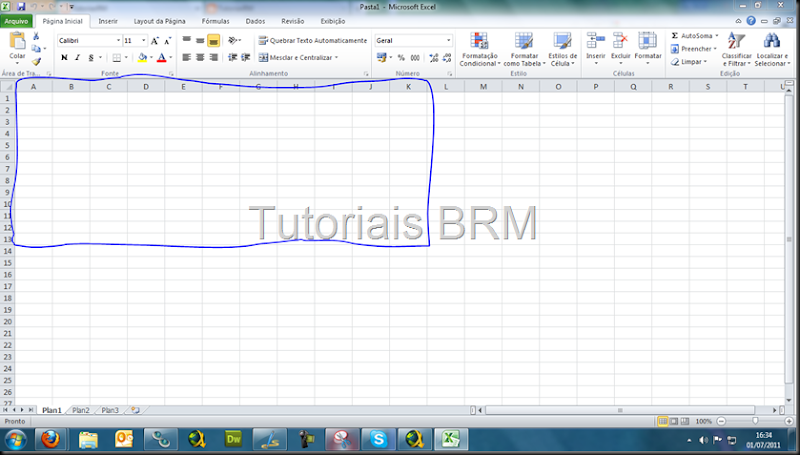Switch to the Fórmulas tab
Viewport: 800px width, 455px height.
[215, 21]
